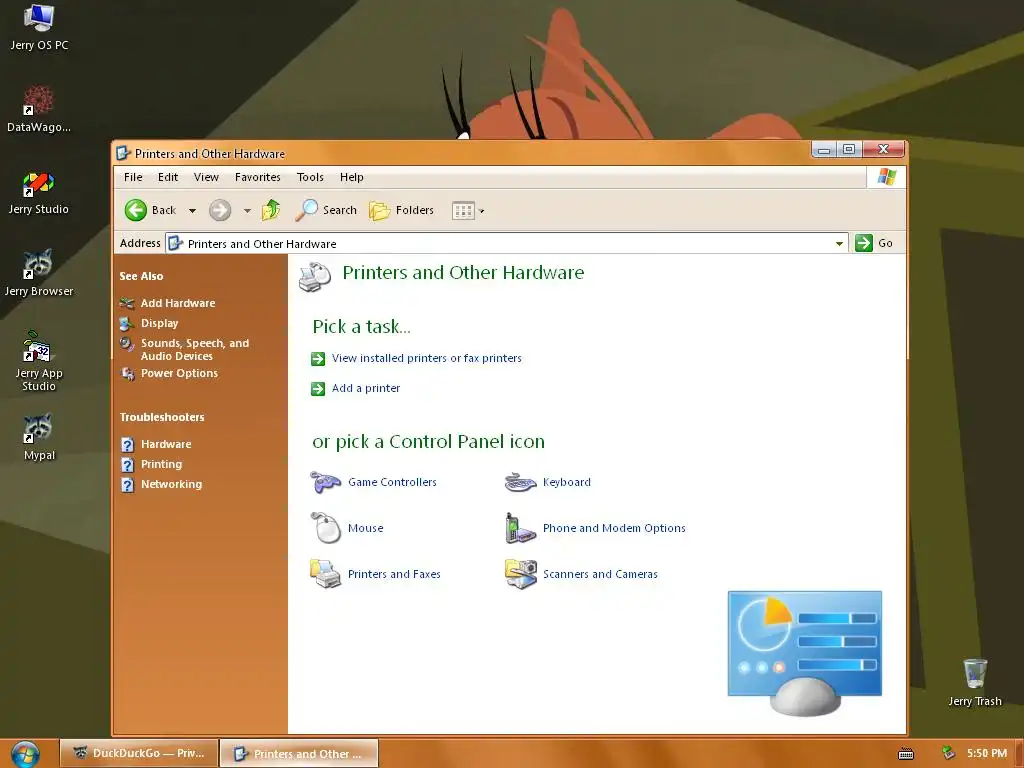Go up one folder level icon
Image resolution: width=1024 pixels, height=768 pixels.
point(271,210)
